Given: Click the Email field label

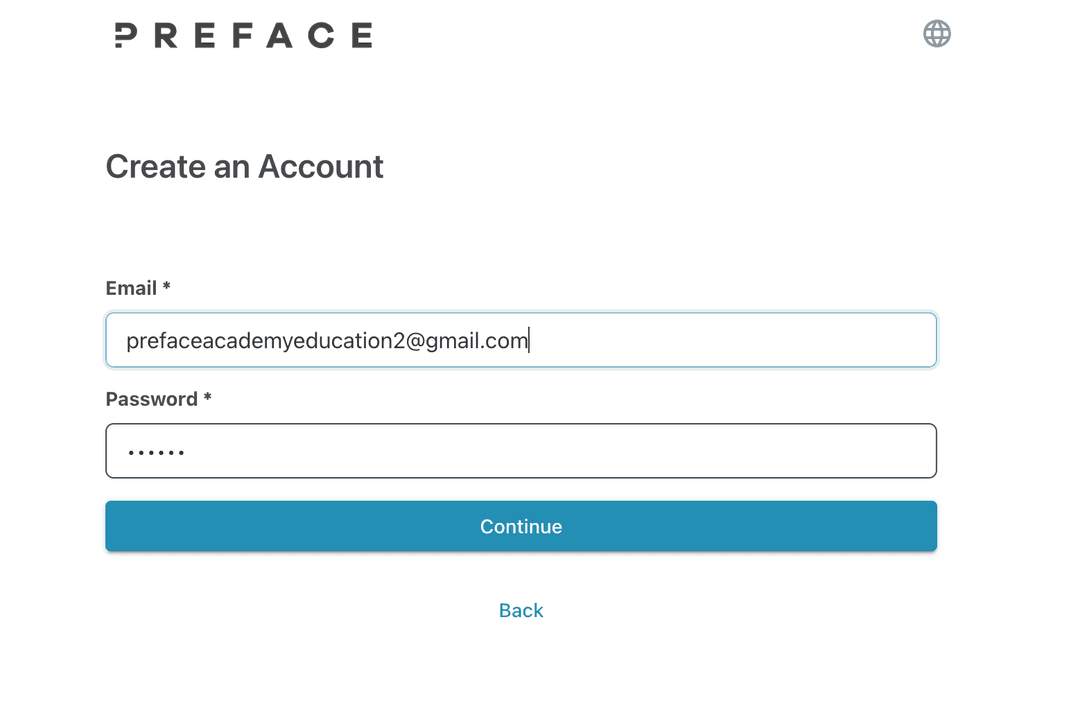Looking at the screenshot, I should pyautogui.click(x=131, y=288).
